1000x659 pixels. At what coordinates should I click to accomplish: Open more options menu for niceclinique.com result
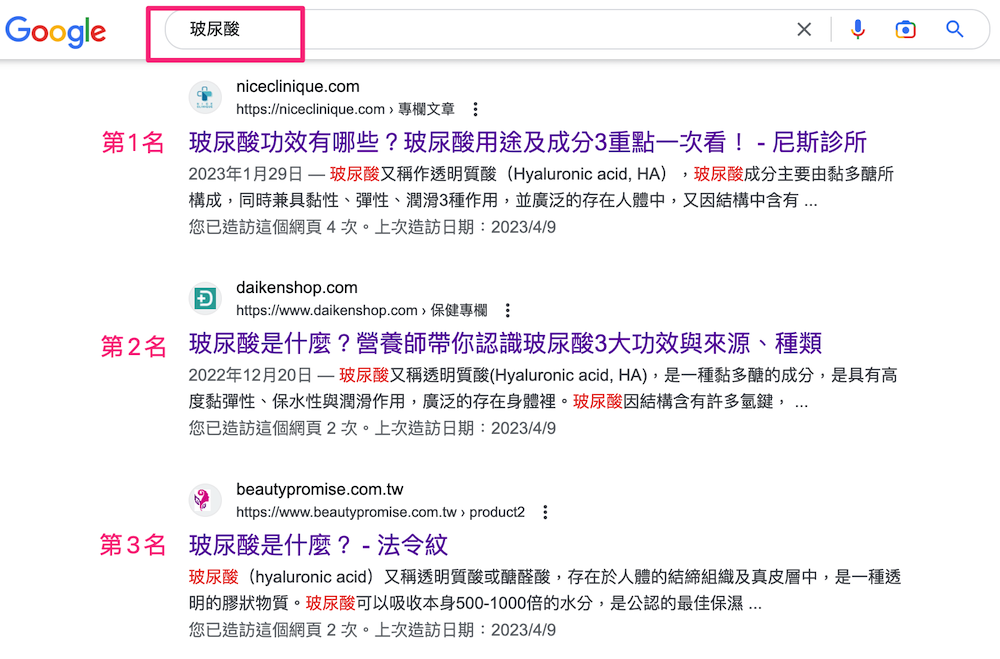(475, 109)
